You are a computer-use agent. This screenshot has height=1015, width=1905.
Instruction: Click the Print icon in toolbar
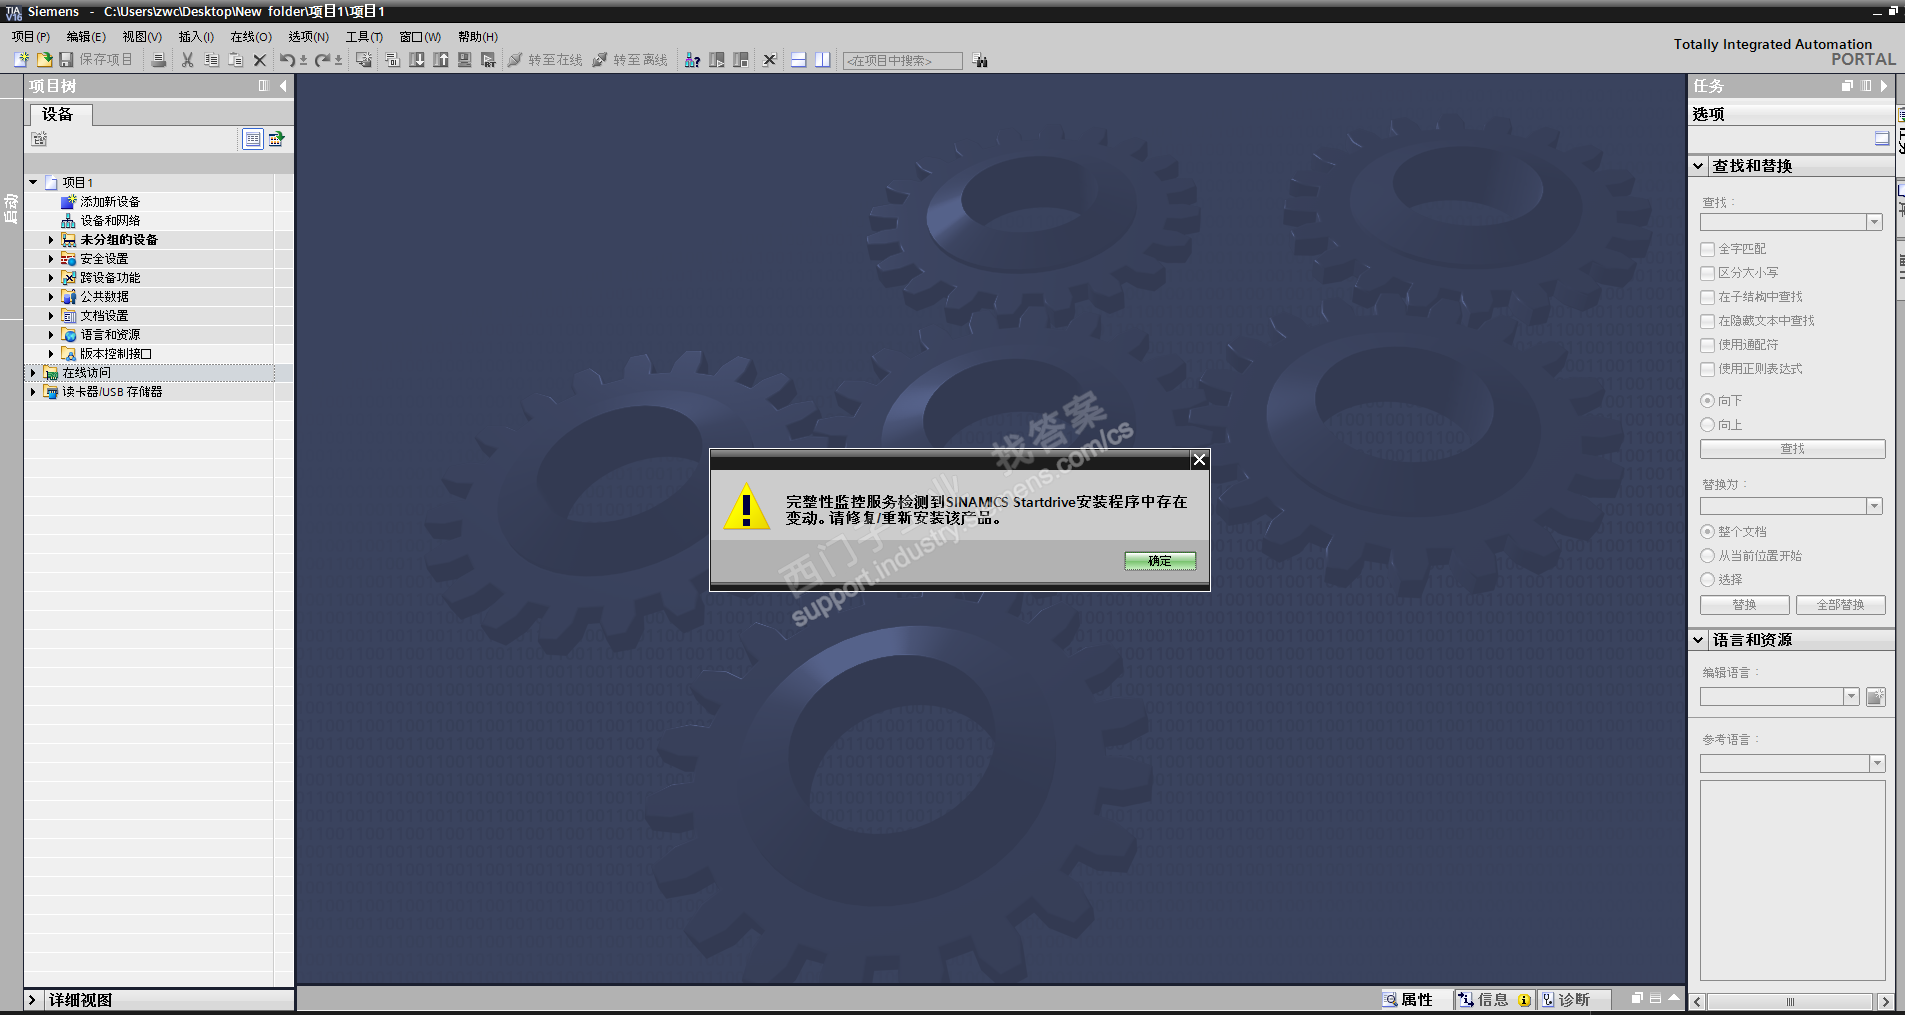(x=158, y=60)
